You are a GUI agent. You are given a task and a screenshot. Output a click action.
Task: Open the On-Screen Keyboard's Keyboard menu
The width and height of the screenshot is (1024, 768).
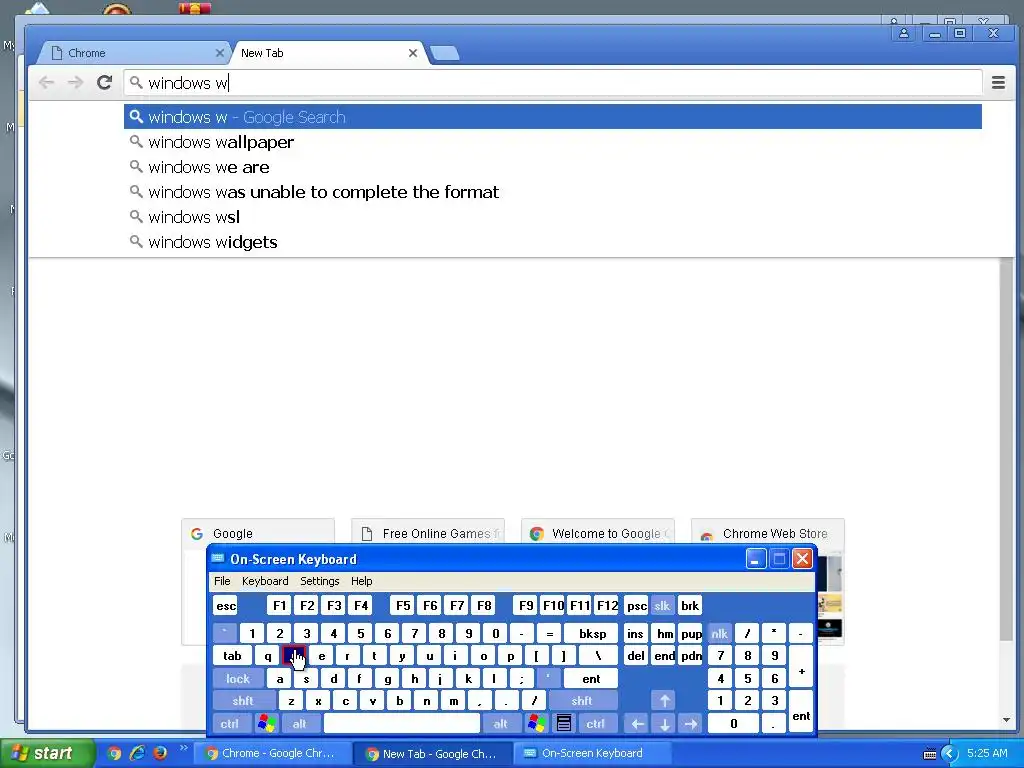point(265,581)
